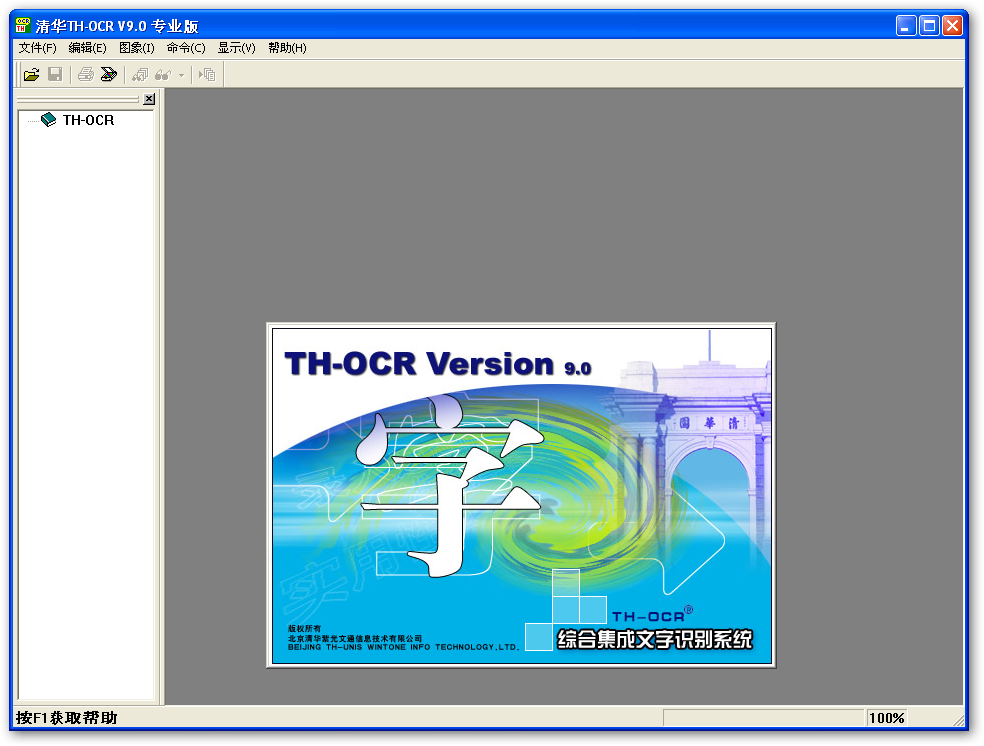Open the 显示(V) menu
This screenshot has width=984, height=746.
click(237, 48)
